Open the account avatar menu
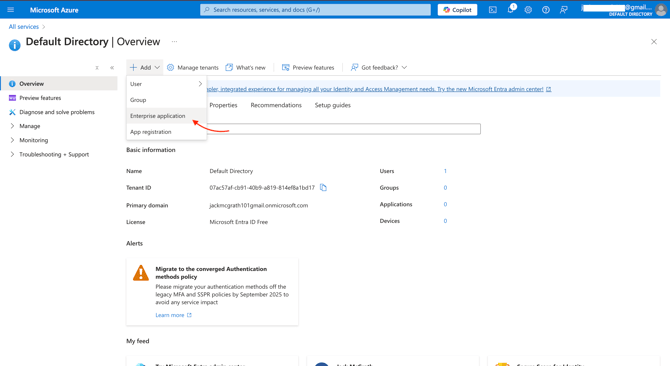 tap(661, 10)
